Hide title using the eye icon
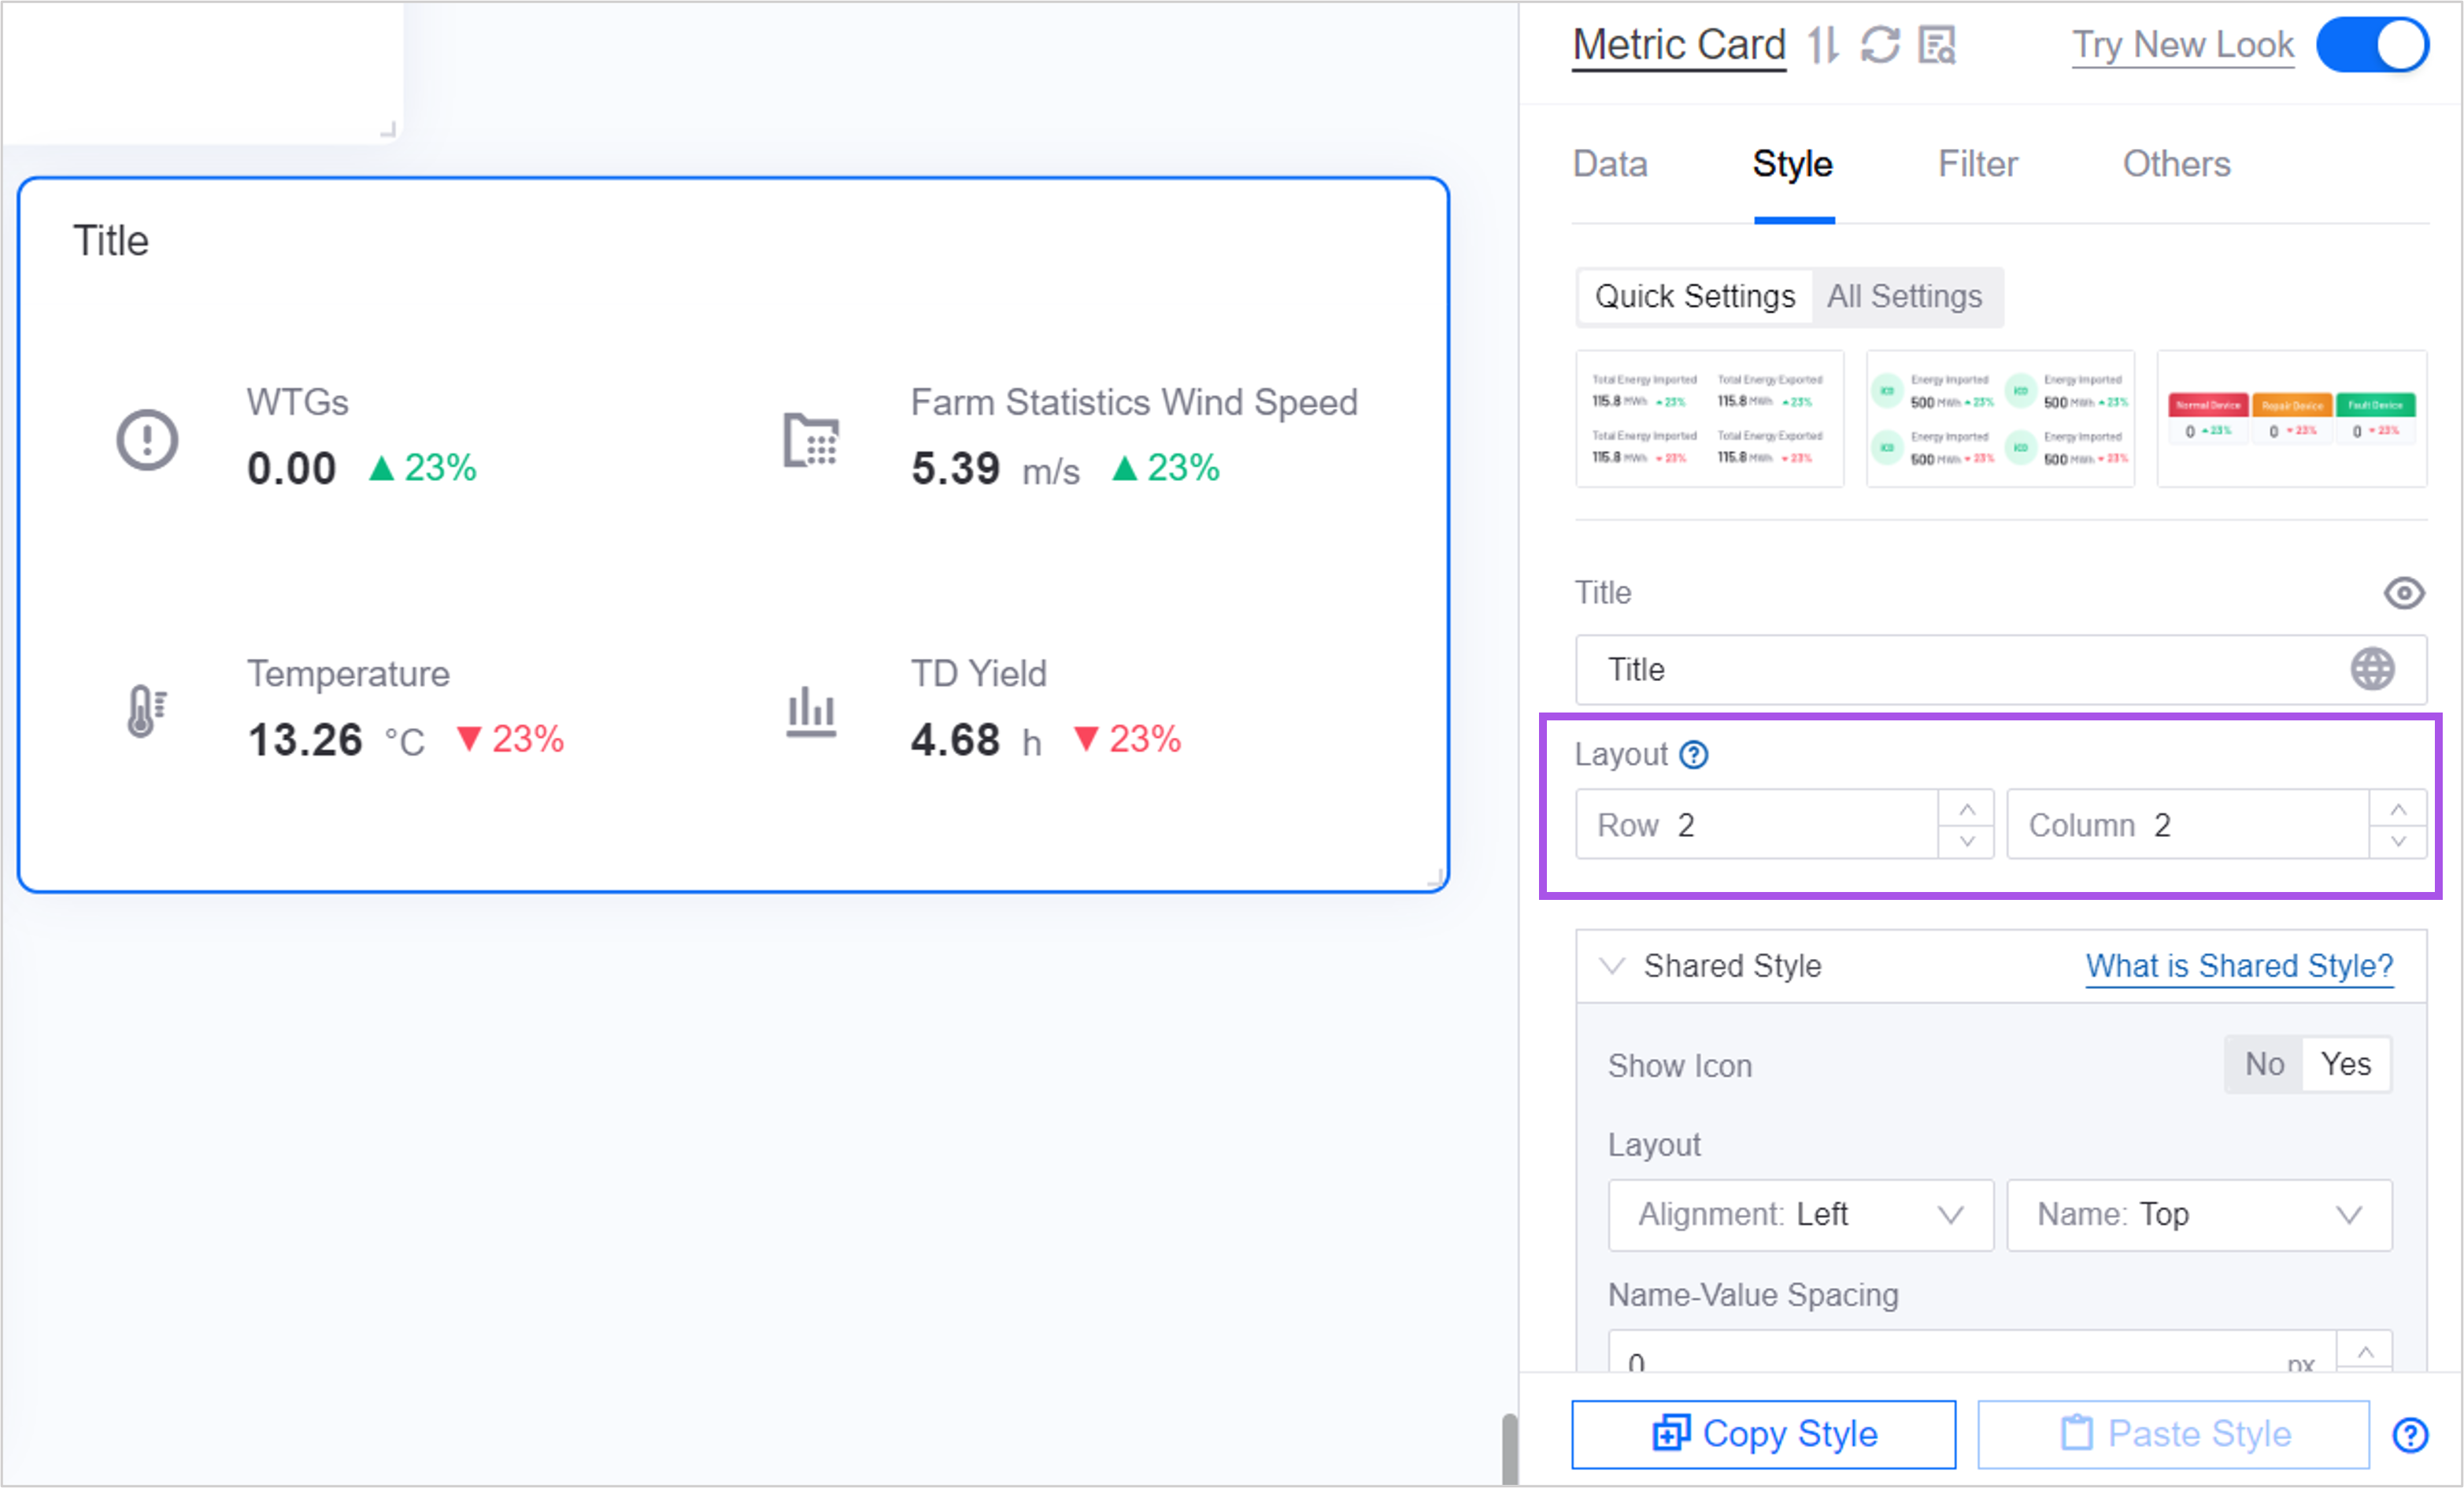Screen dimensions: 2464x1488 pos(2403,593)
